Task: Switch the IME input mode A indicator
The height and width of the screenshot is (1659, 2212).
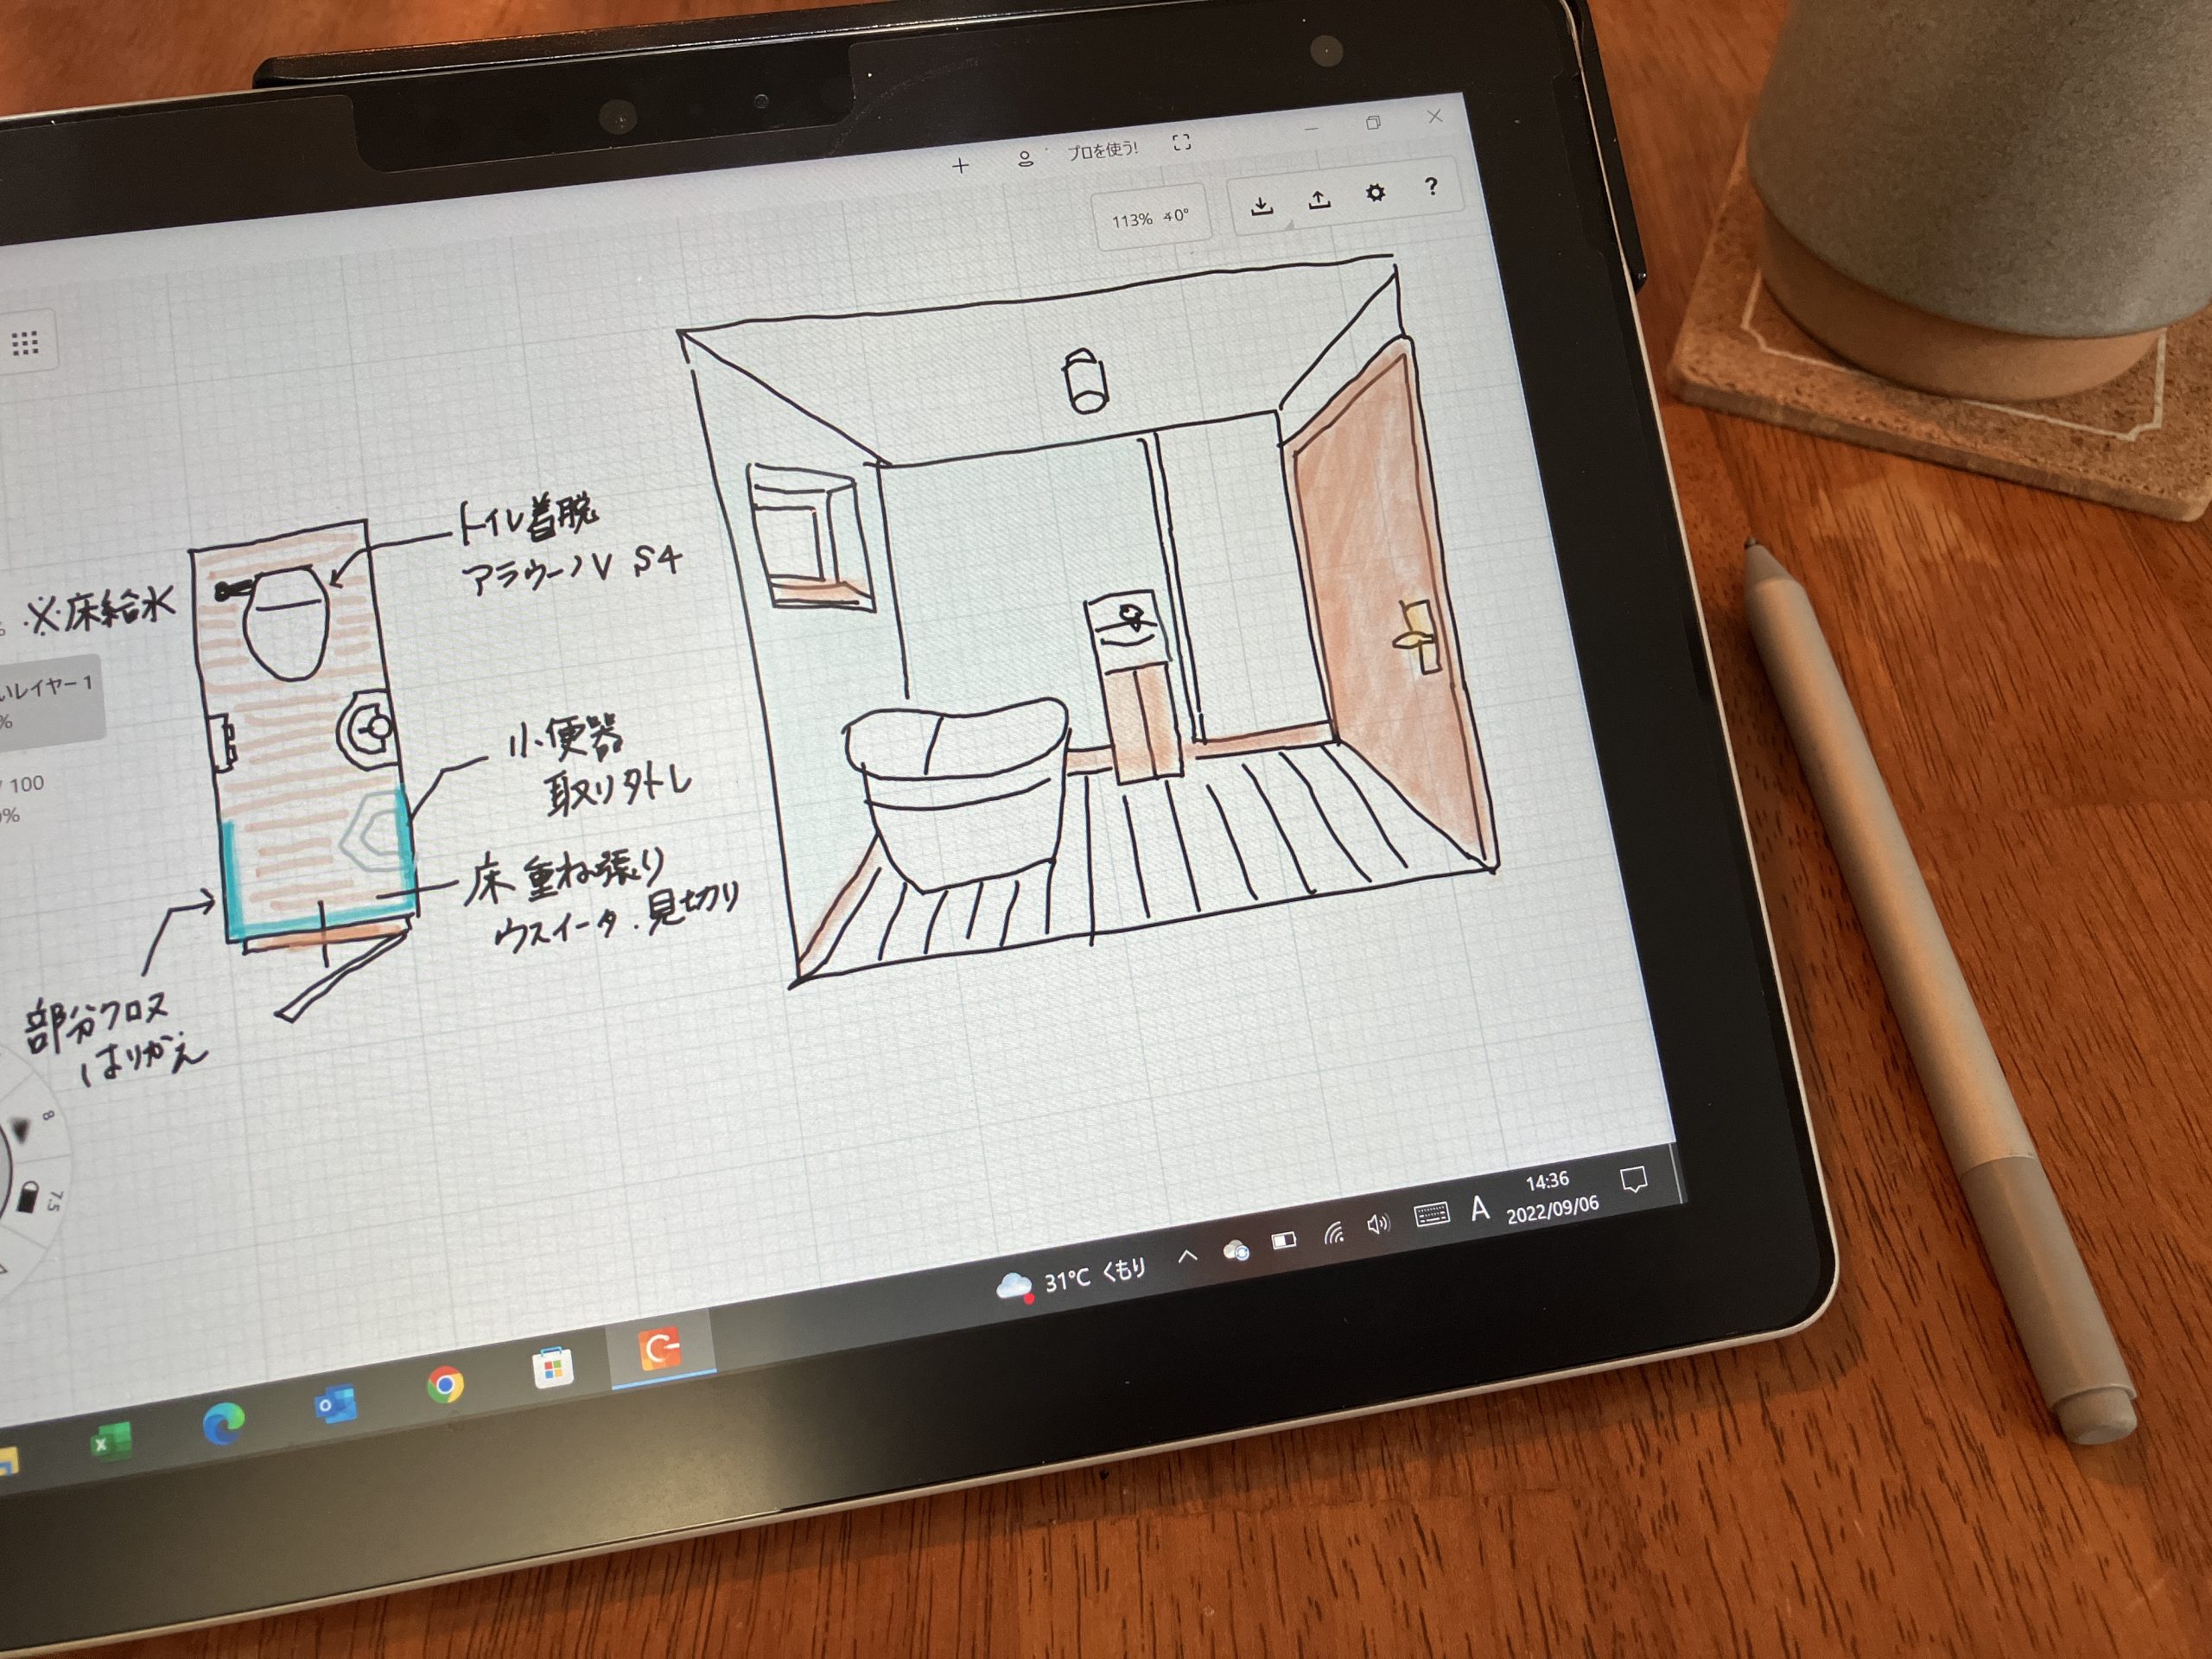Action: click(1480, 1208)
